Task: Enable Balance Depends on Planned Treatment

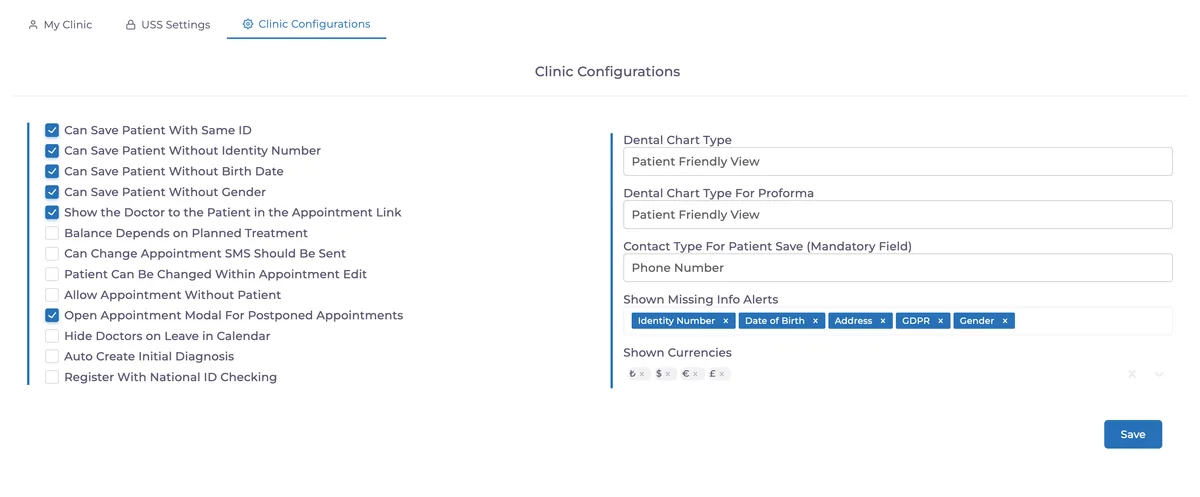Action: pos(52,233)
